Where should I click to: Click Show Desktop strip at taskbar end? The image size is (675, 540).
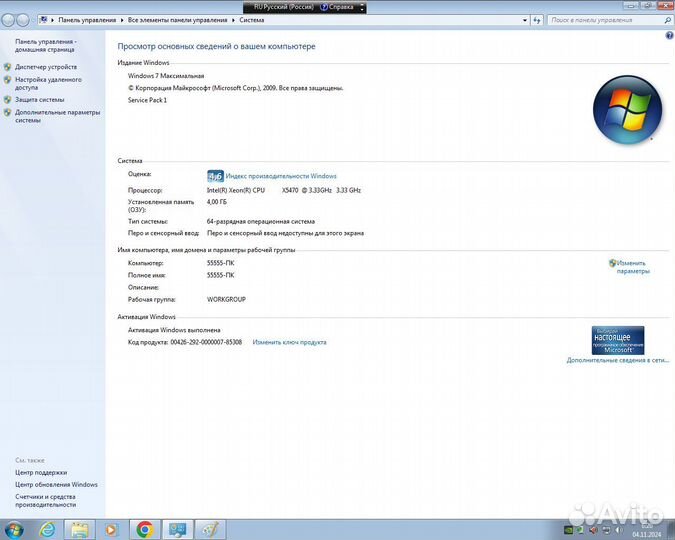672,530
